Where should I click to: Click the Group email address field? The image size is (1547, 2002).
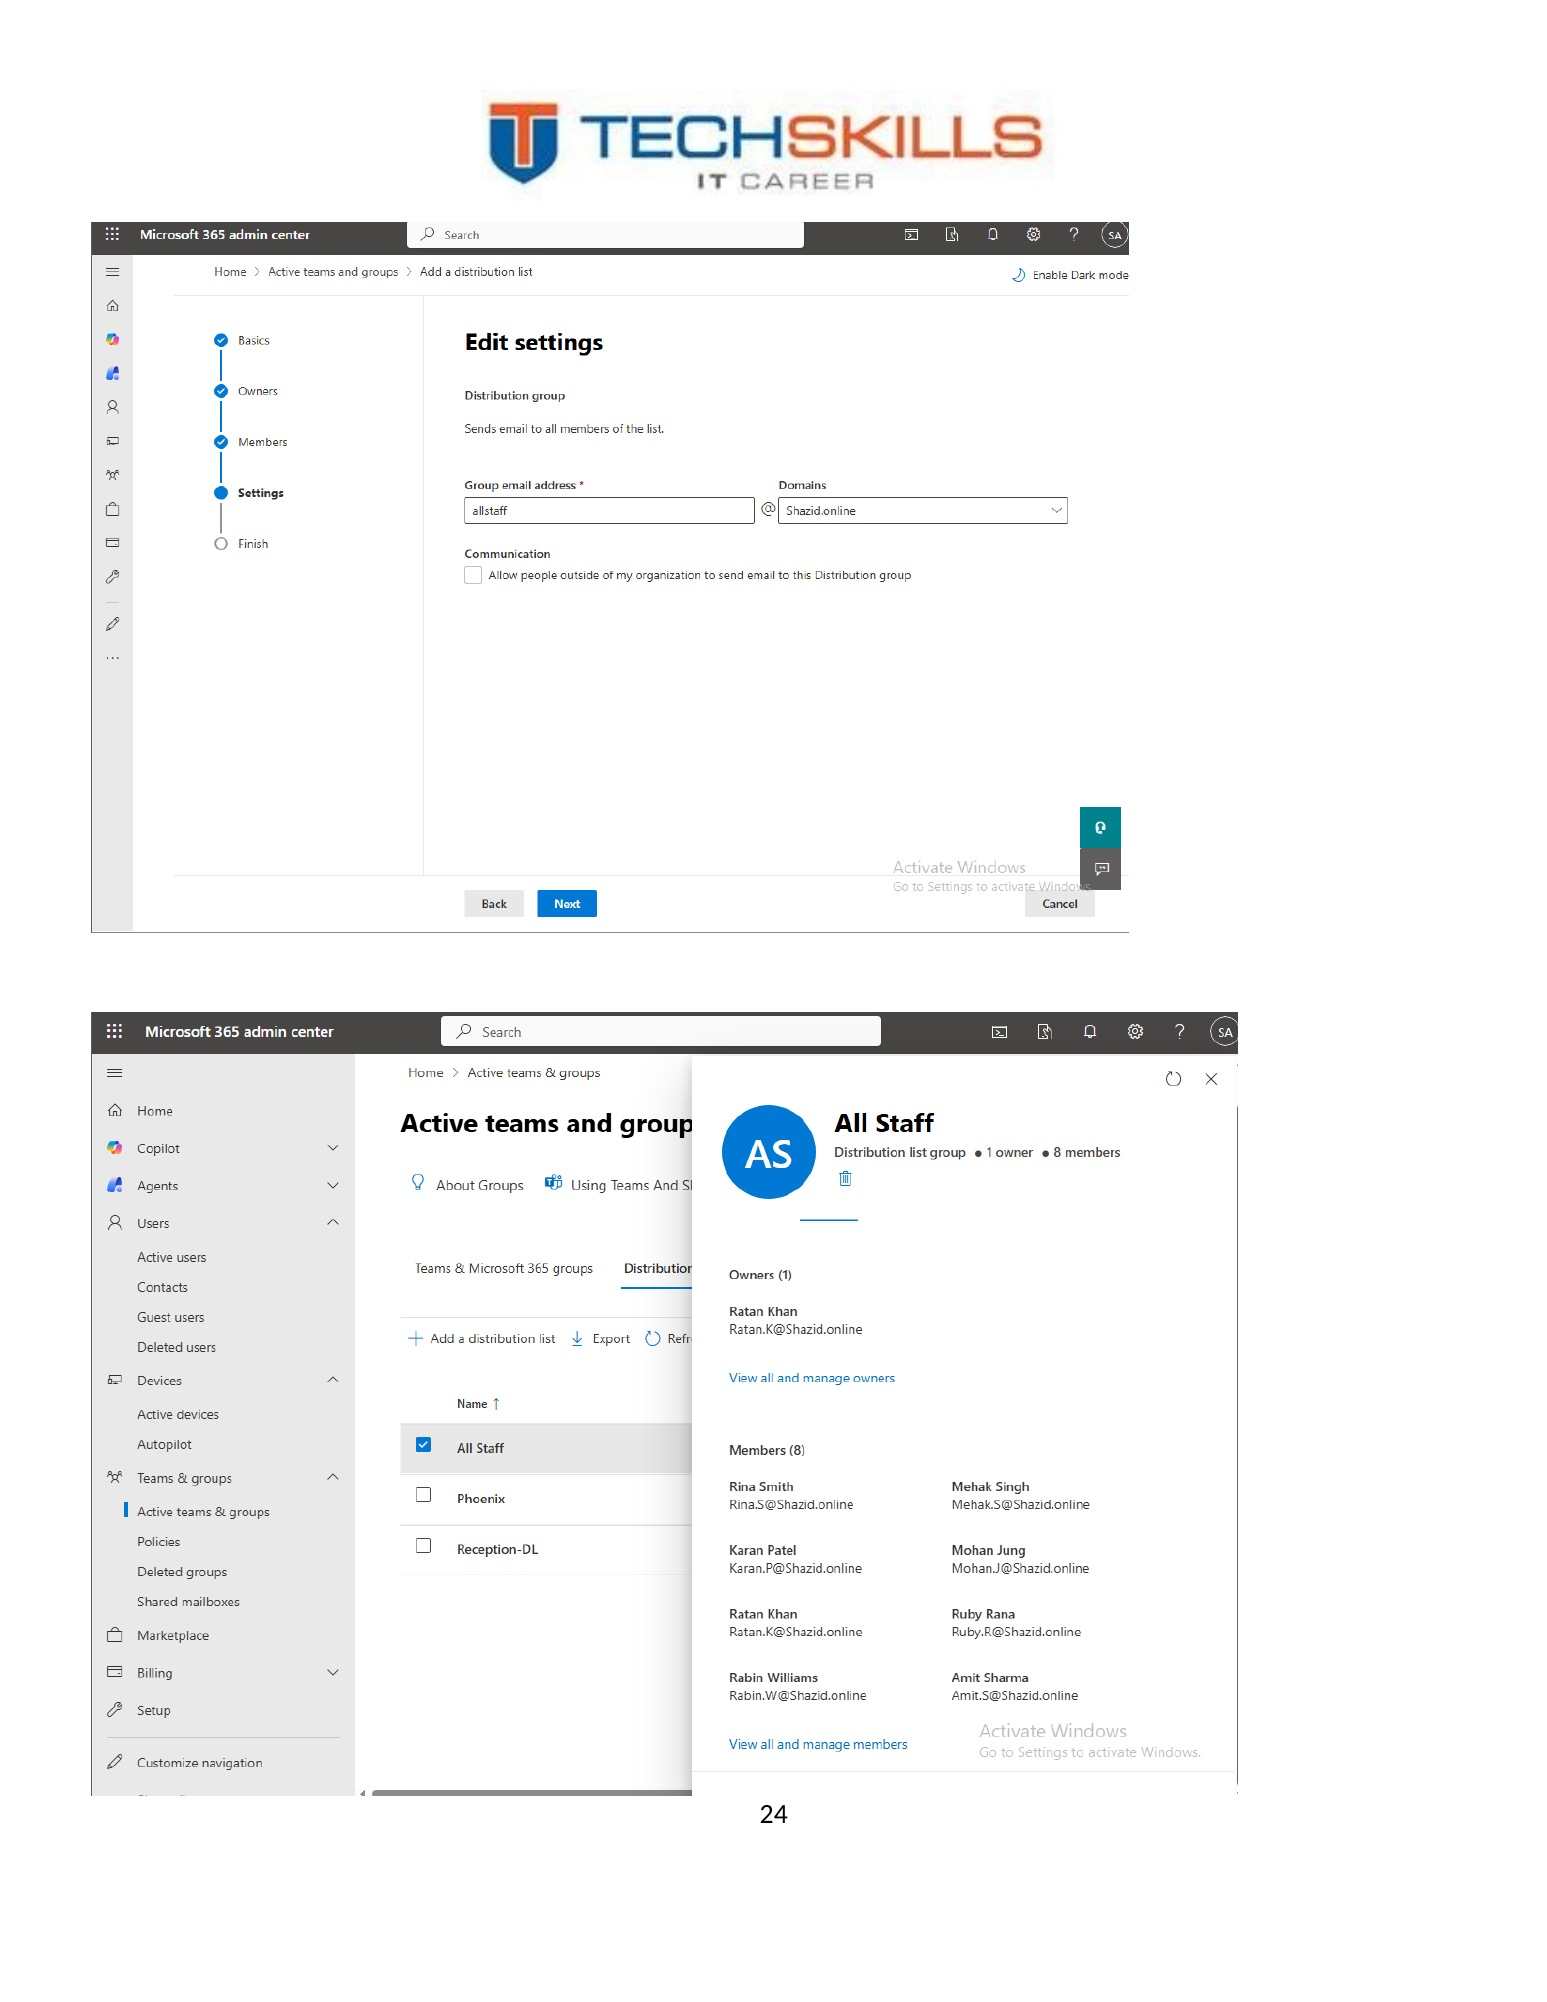click(x=609, y=511)
